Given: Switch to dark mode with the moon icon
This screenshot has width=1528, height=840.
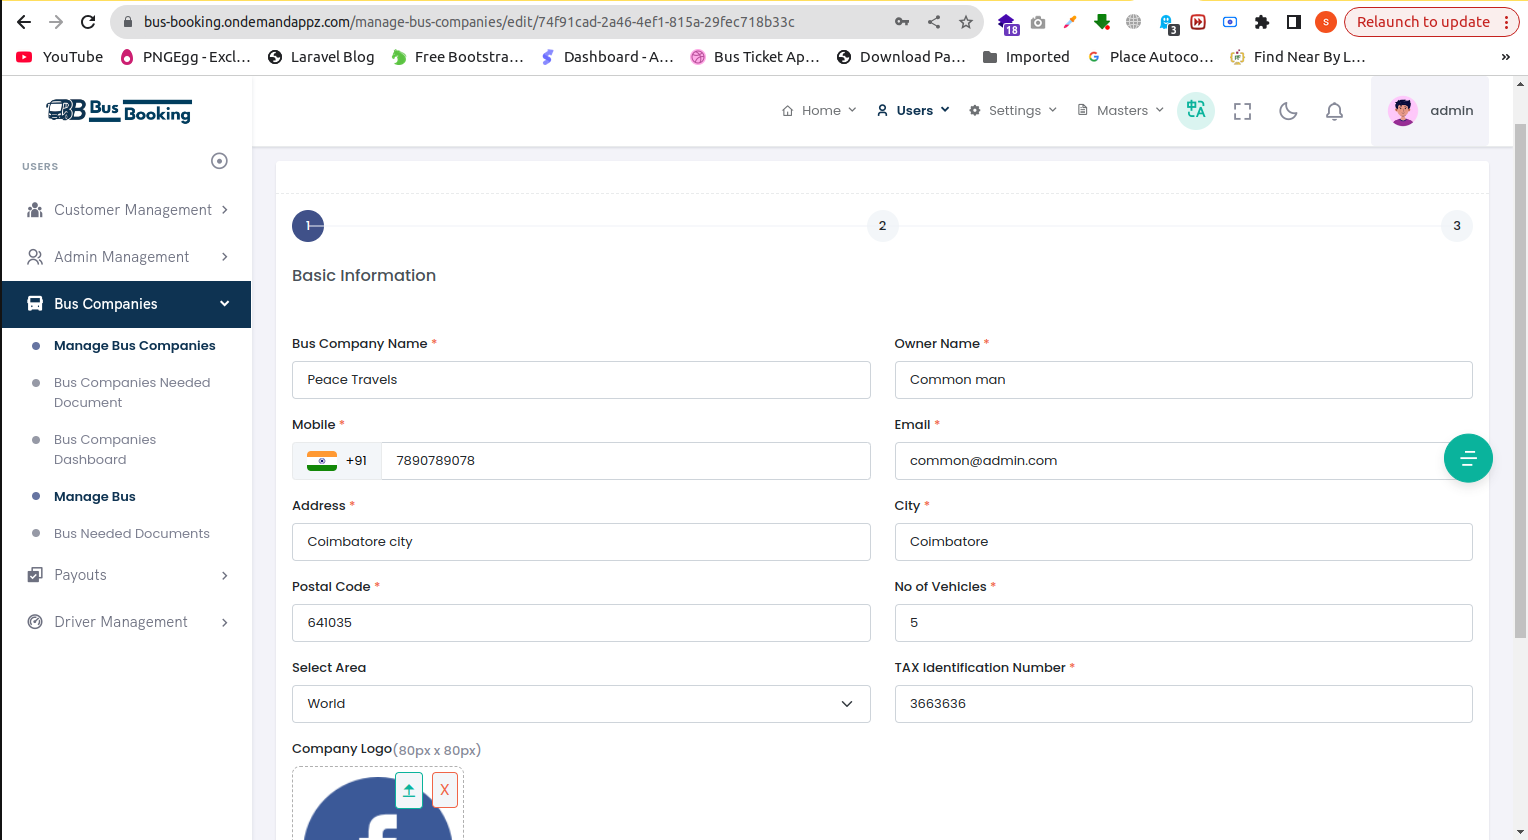Looking at the screenshot, I should click(x=1288, y=111).
